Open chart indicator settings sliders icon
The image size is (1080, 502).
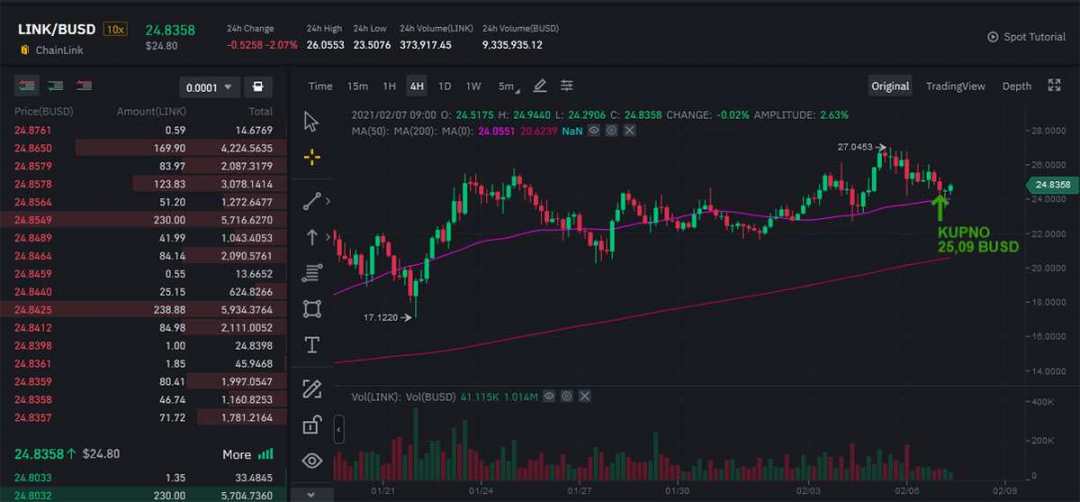(x=567, y=86)
